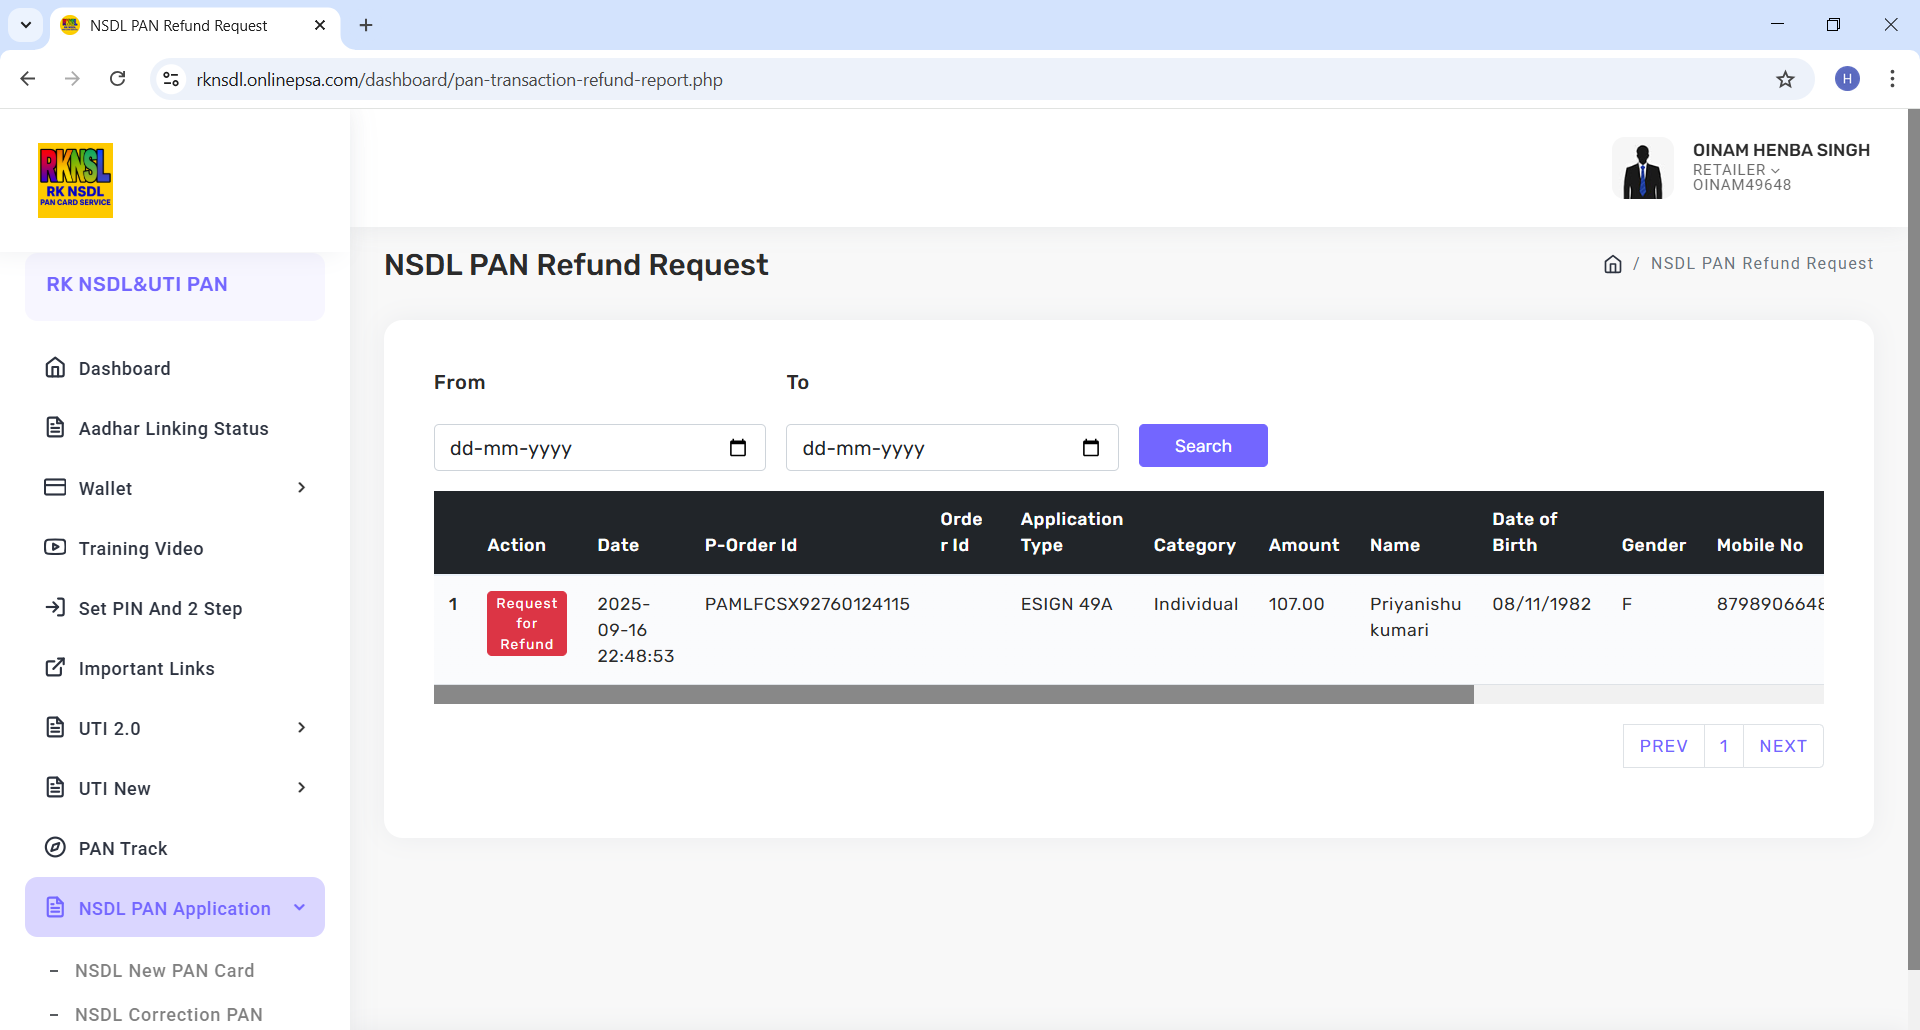Open the To date calendar picker icon
The image size is (1920, 1030).
pyautogui.click(x=1090, y=448)
